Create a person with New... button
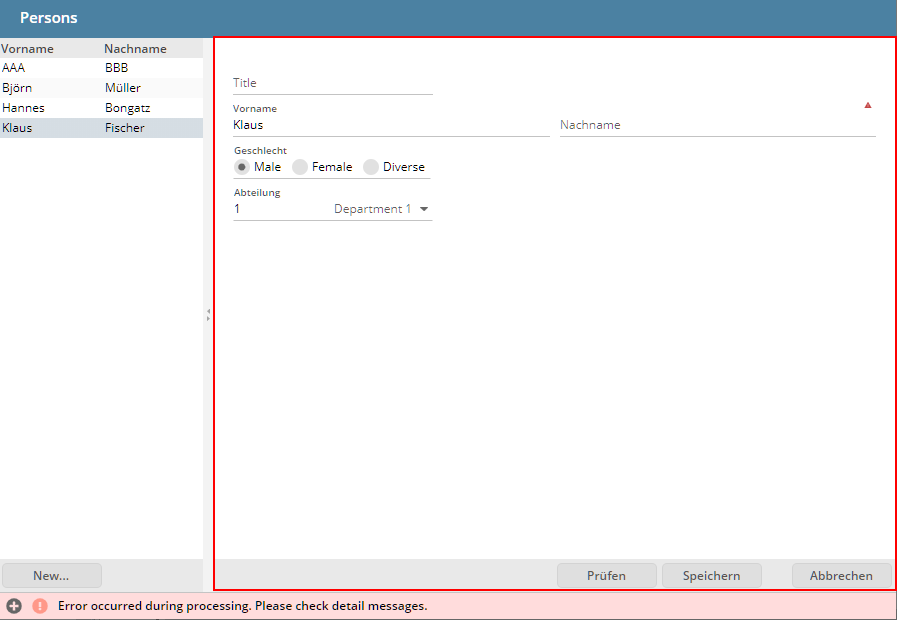897x620 pixels. [x=51, y=575]
